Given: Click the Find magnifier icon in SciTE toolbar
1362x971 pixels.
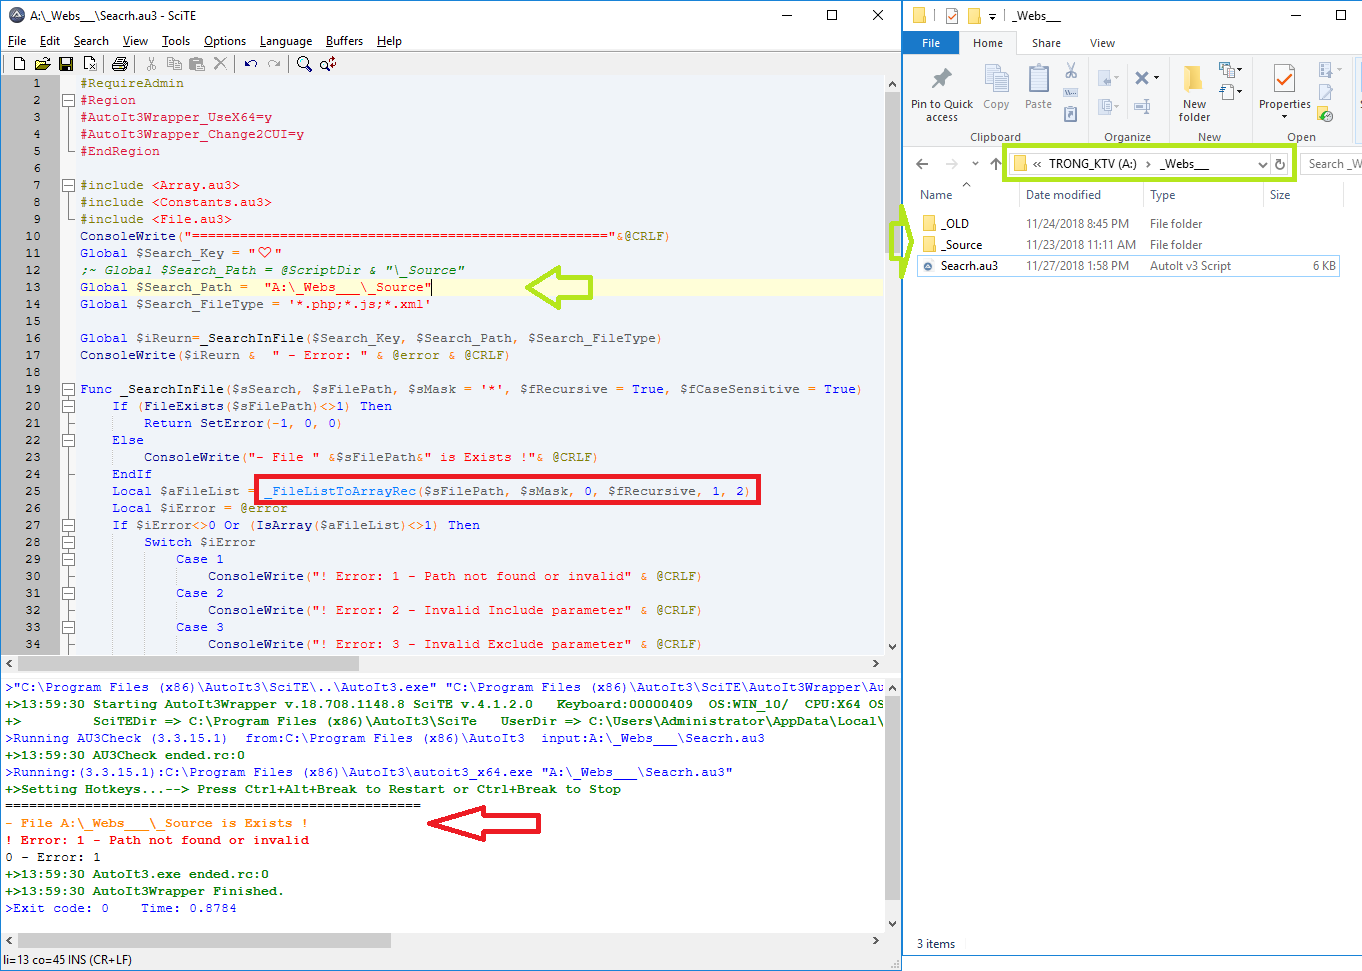Looking at the screenshot, I should 304,64.
